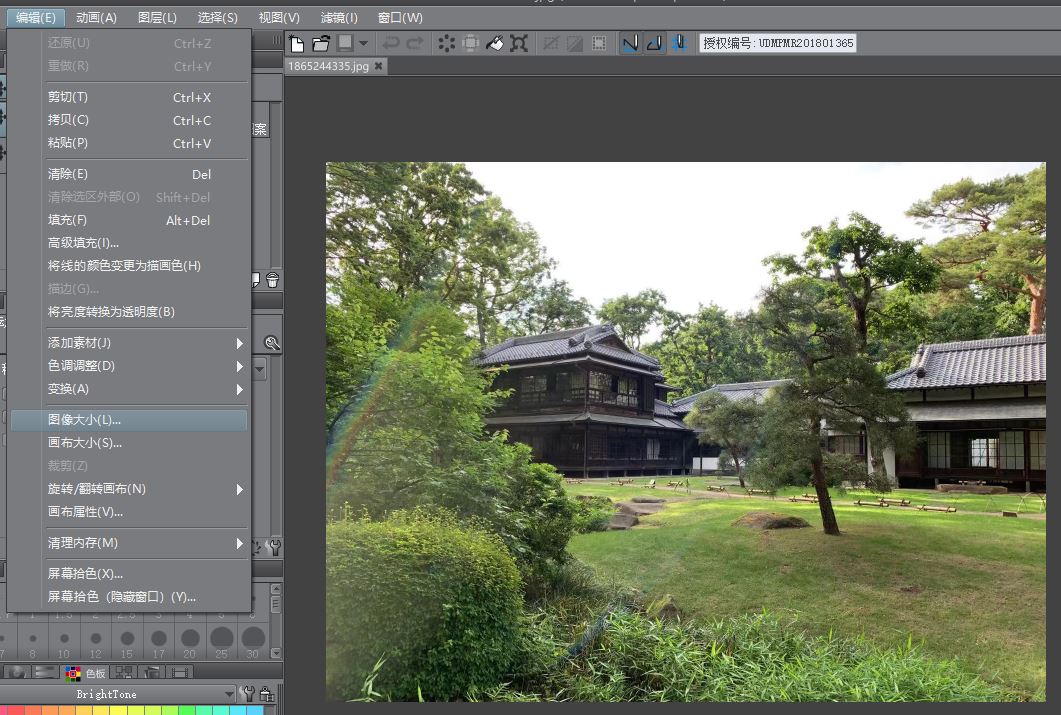Viewport: 1061px width, 715px height.
Task: Click the wrench icon above brush size panel
Action: tap(275, 547)
